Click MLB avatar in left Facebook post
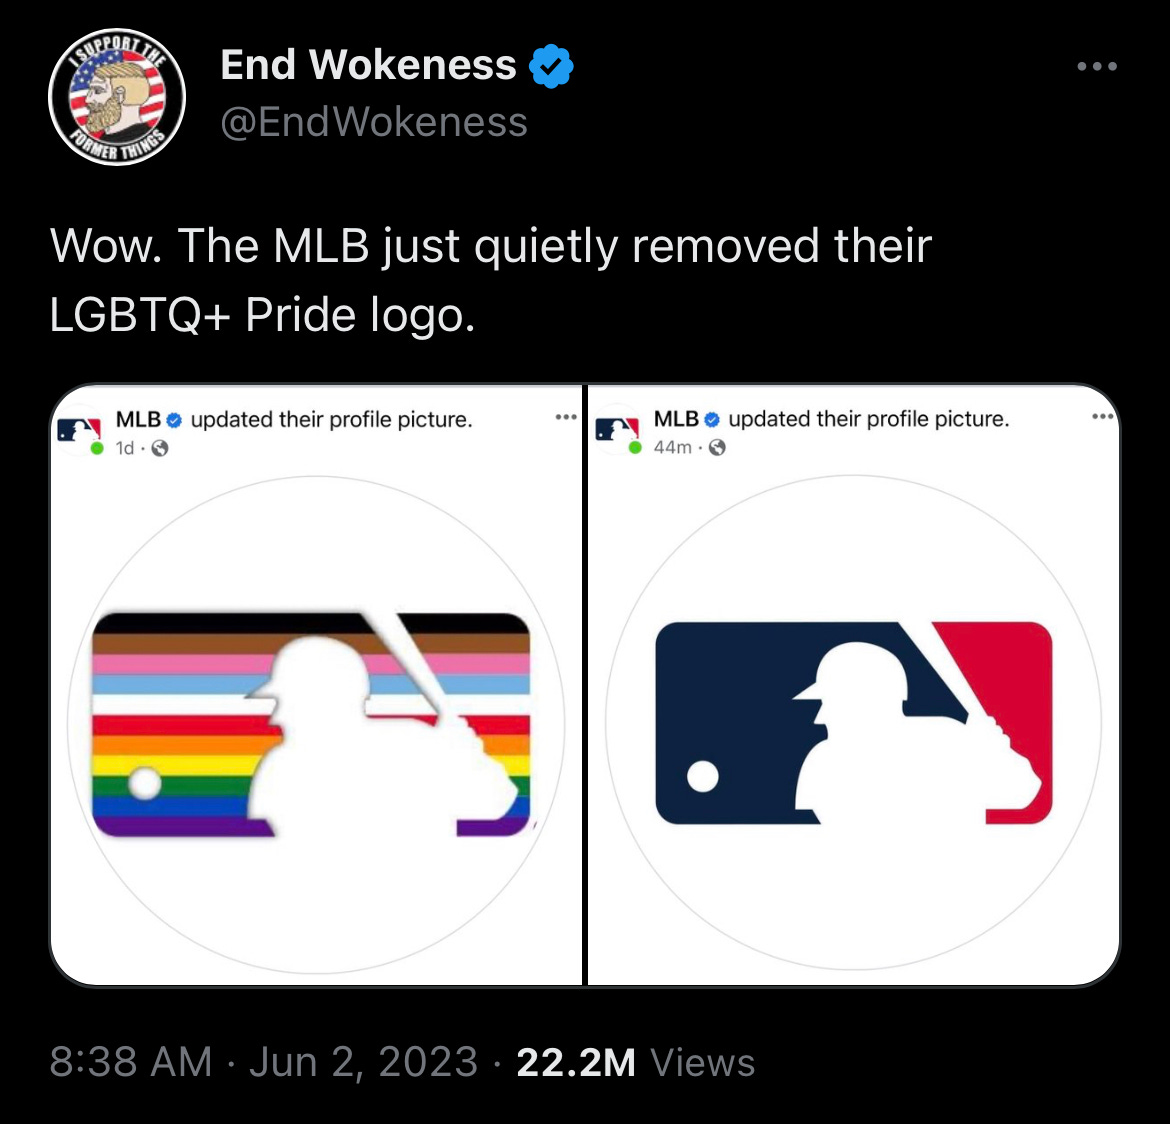The image size is (1170, 1124). [79, 431]
